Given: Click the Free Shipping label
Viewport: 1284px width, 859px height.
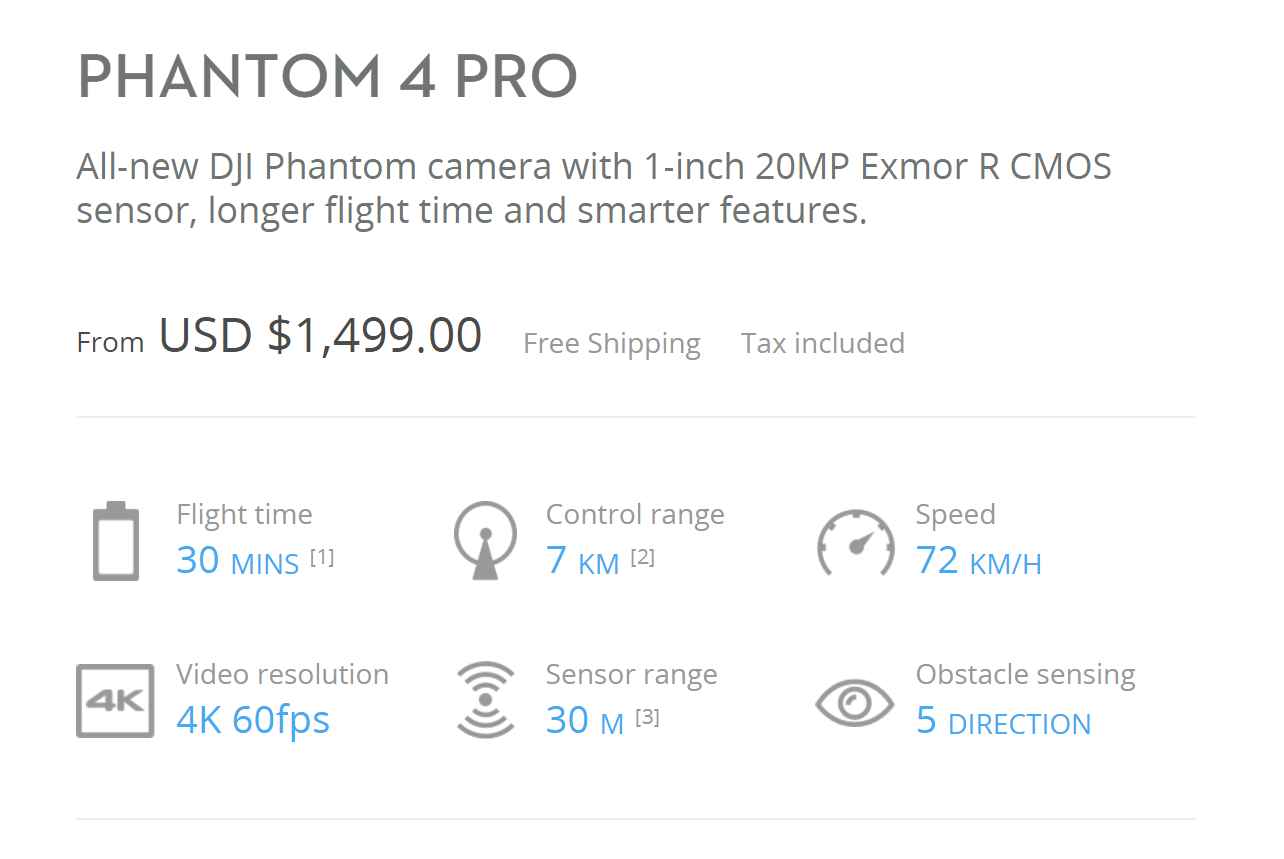Looking at the screenshot, I should point(611,343).
